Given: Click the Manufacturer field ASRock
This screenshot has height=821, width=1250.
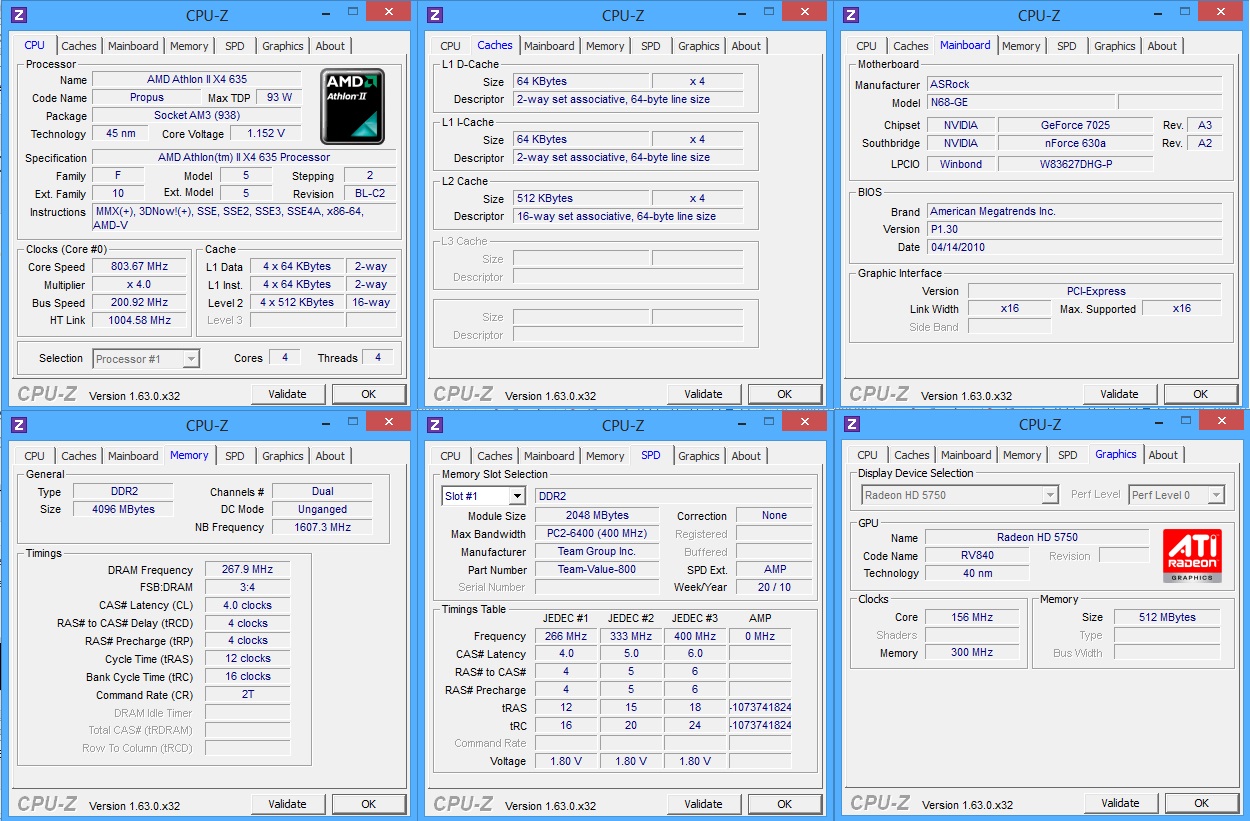Looking at the screenshot, I should 1074,85.
